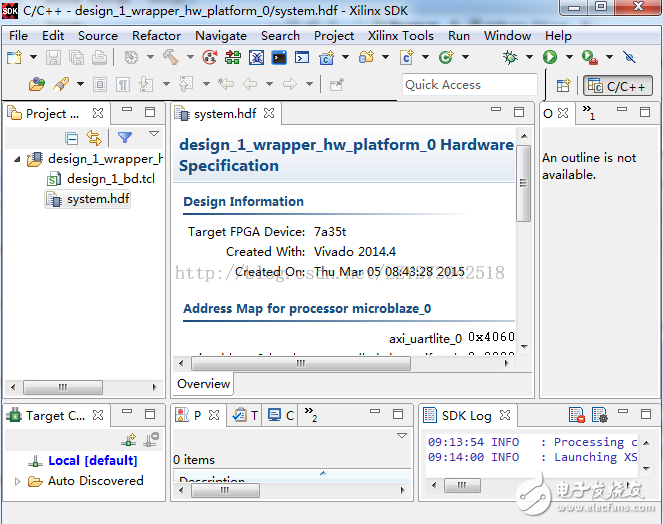This screenshot has height=524, width=663.
Task: Collapse the design_1_wrapper project tree node
Action: point(17,159)
